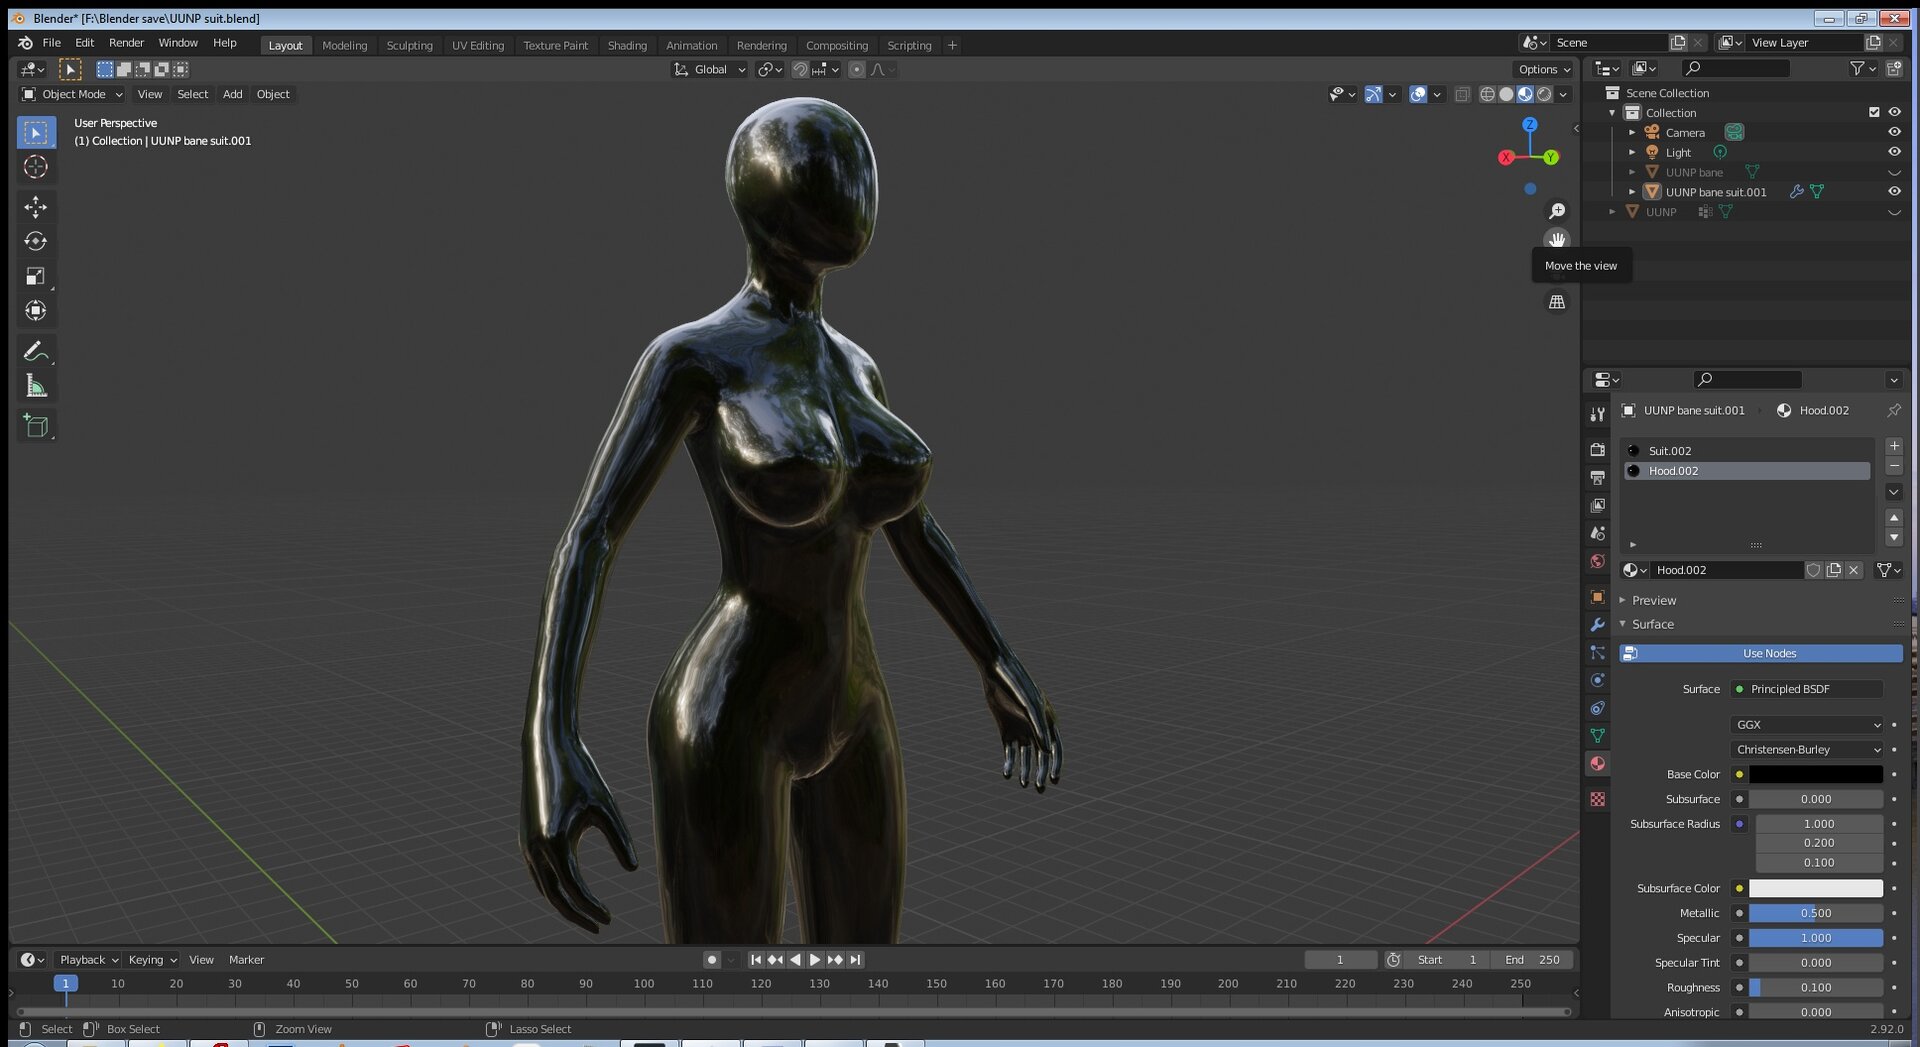
Task: Switch to the Shading workspace tab
Action: [x=627, y=45]
